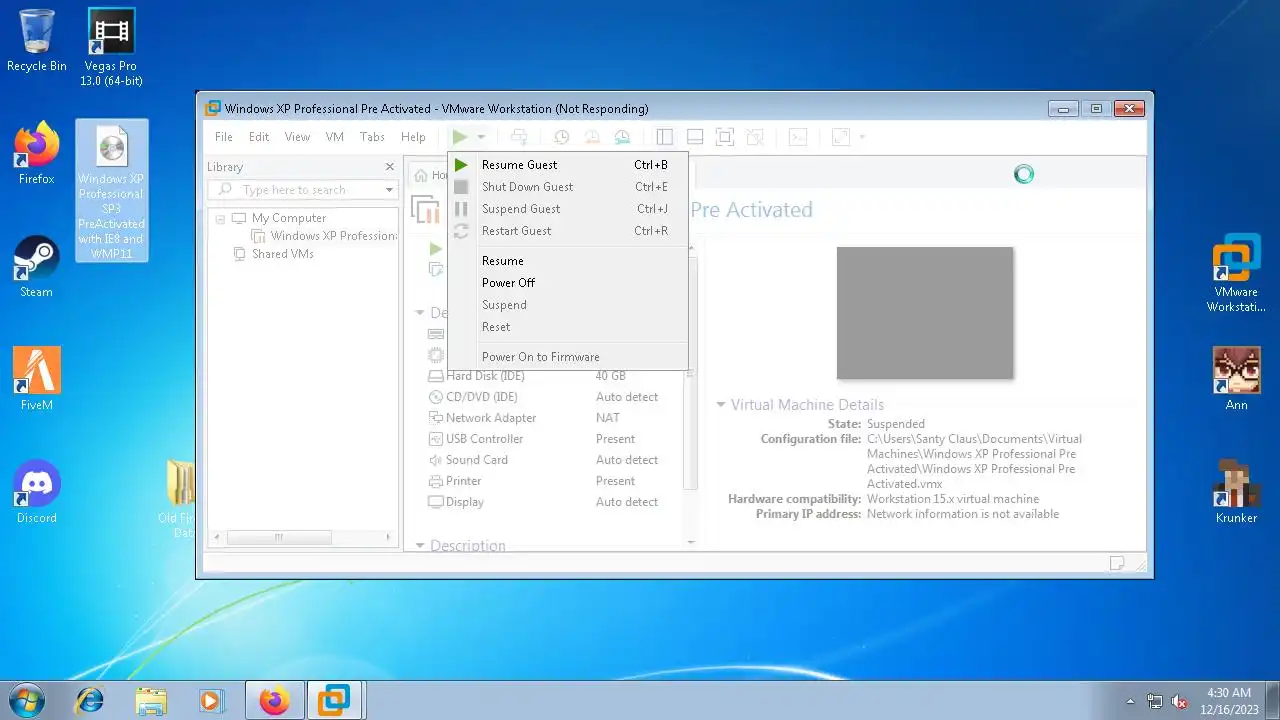The height and width of the screenshot is (720, 1280).
Task: Toggle the thumbnail bar view icon
Action: pos(695,137)
